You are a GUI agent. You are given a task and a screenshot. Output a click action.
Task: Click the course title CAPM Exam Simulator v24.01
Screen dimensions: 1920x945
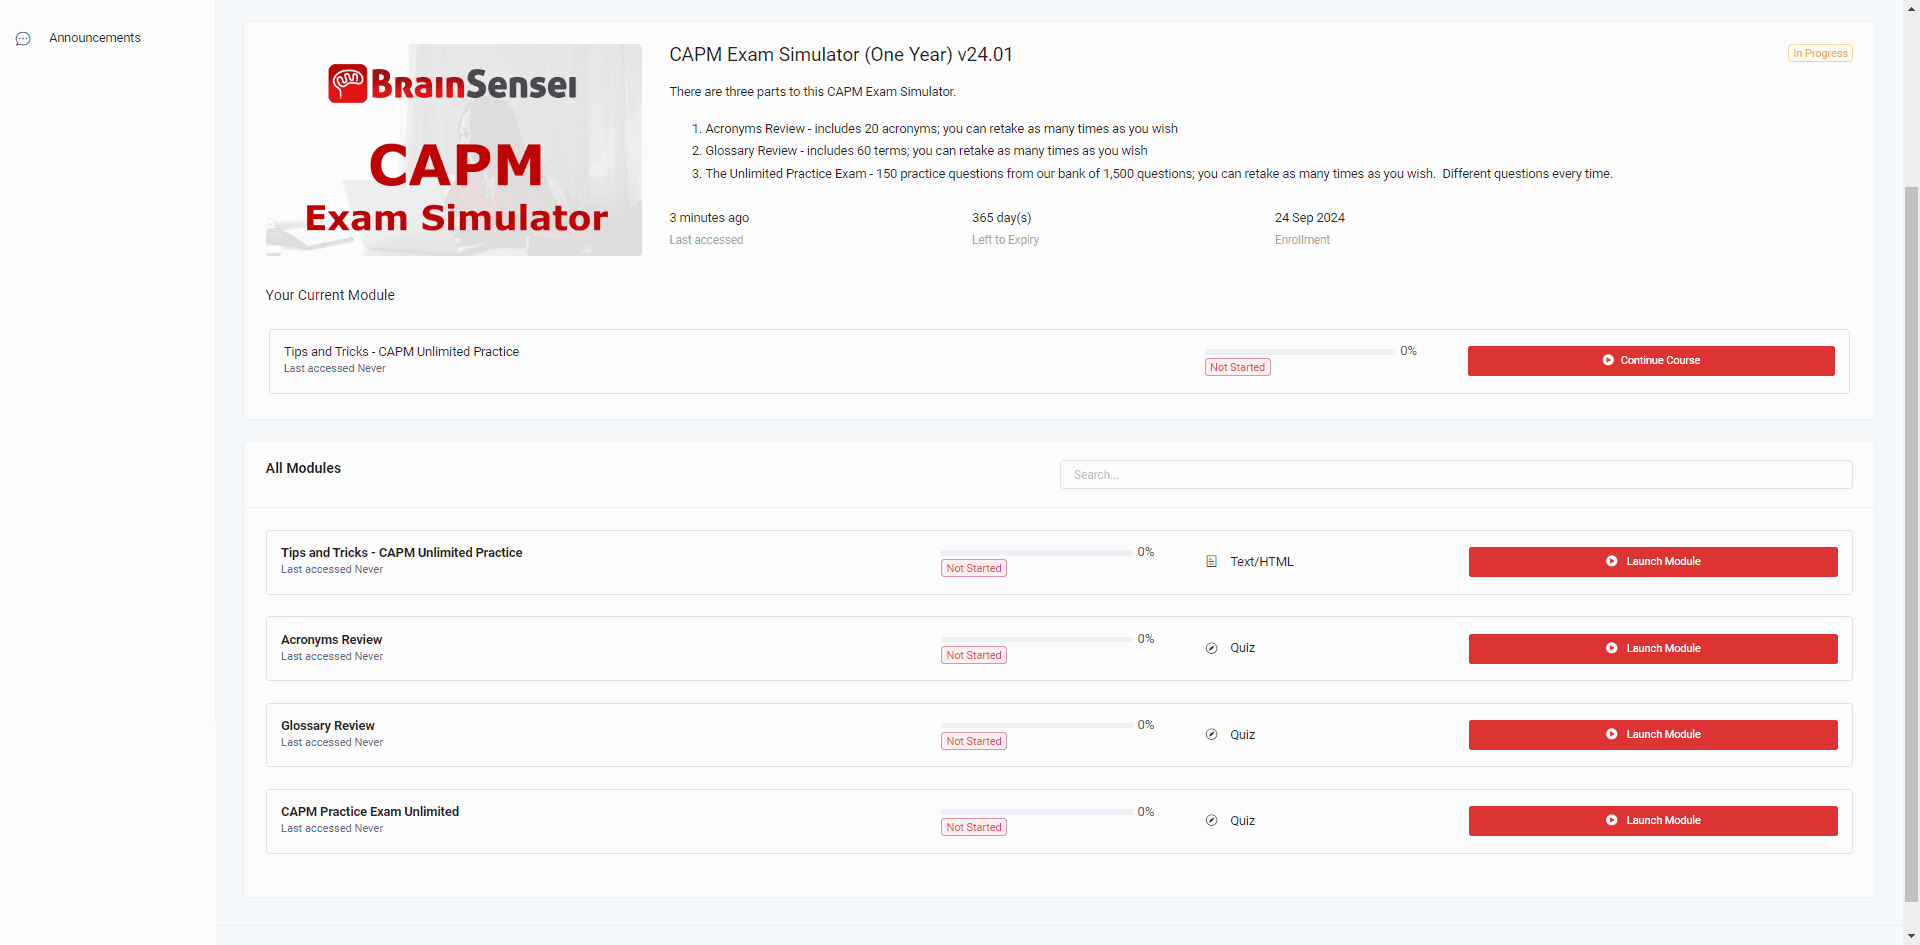tap(841, 55)
